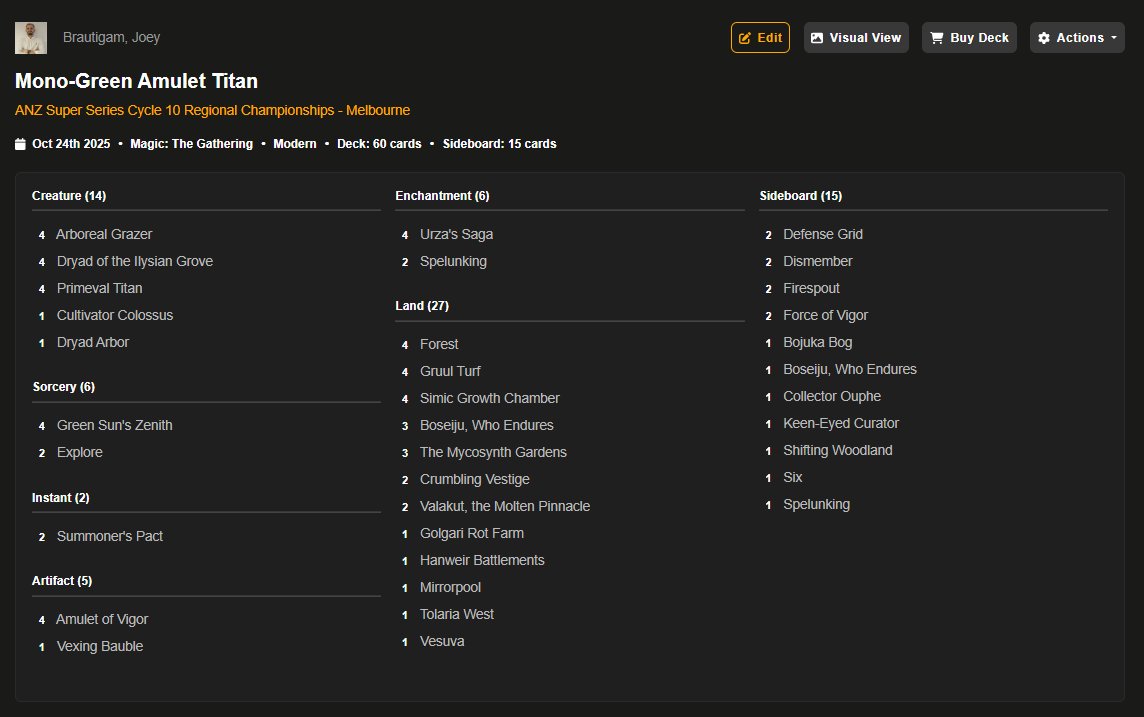Screen dimensions: 1144x717
Task: Click Spelunking in the Sideboard list
Action: tap(816, 504)
